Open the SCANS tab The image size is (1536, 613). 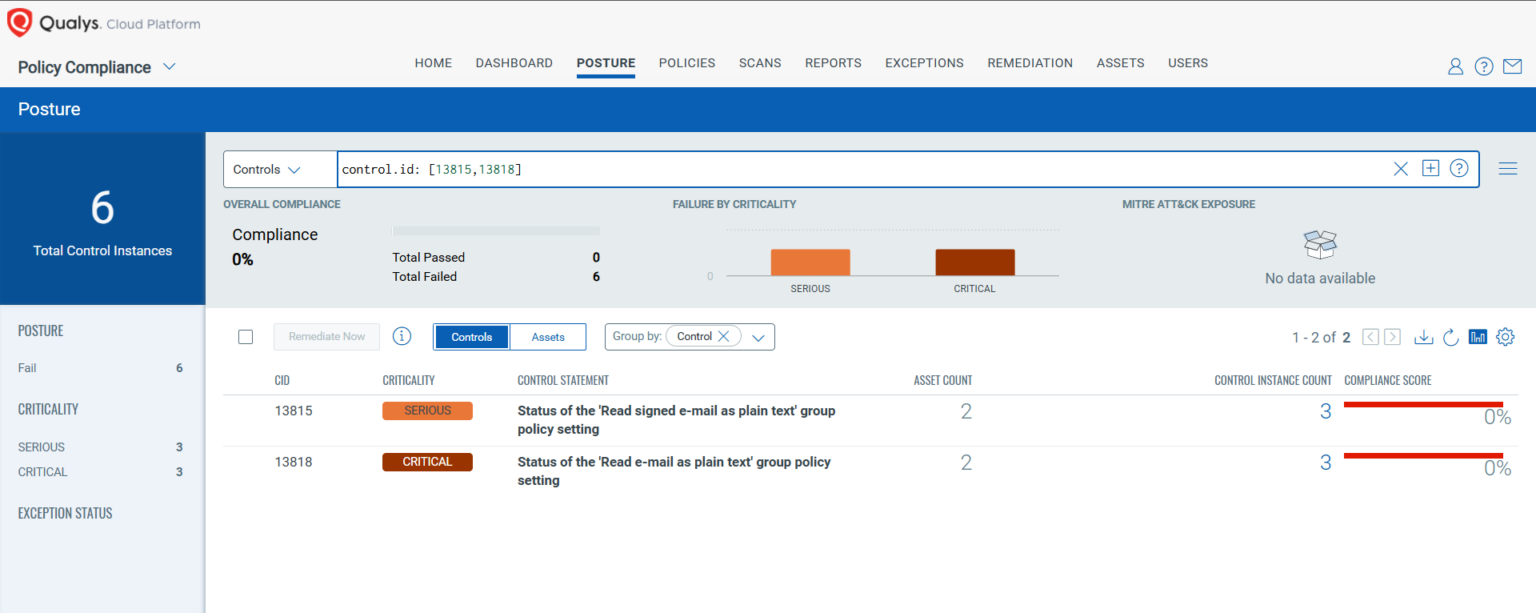(x=760, y=63)
